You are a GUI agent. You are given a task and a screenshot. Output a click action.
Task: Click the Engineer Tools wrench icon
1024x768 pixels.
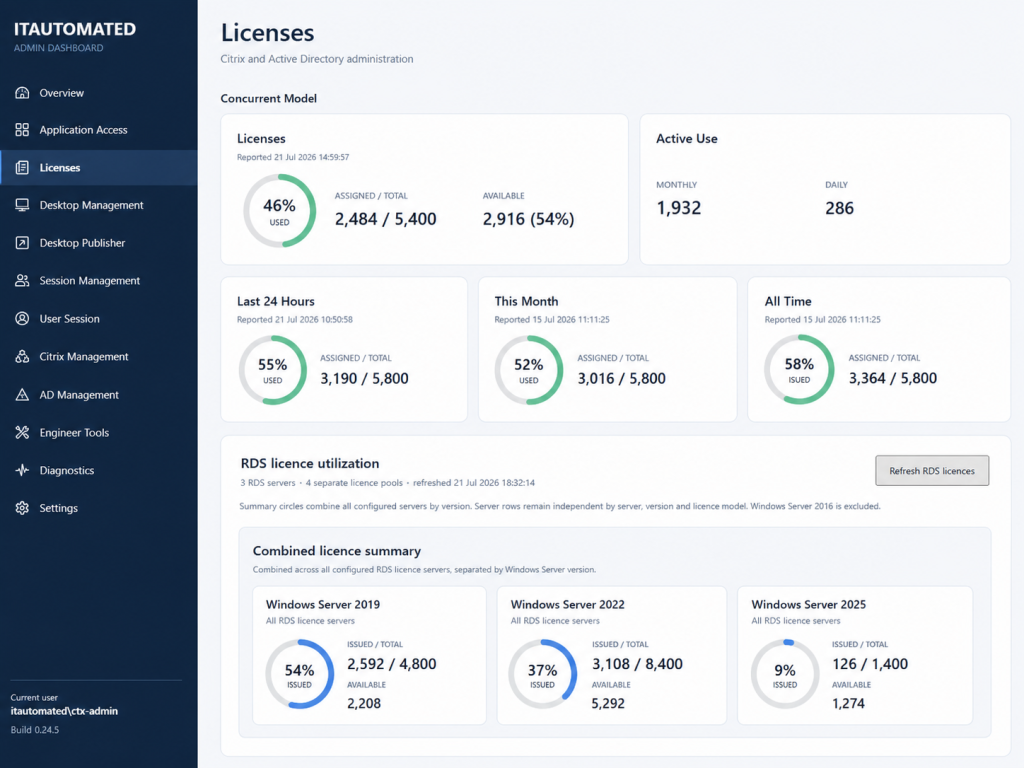[22, 432]
